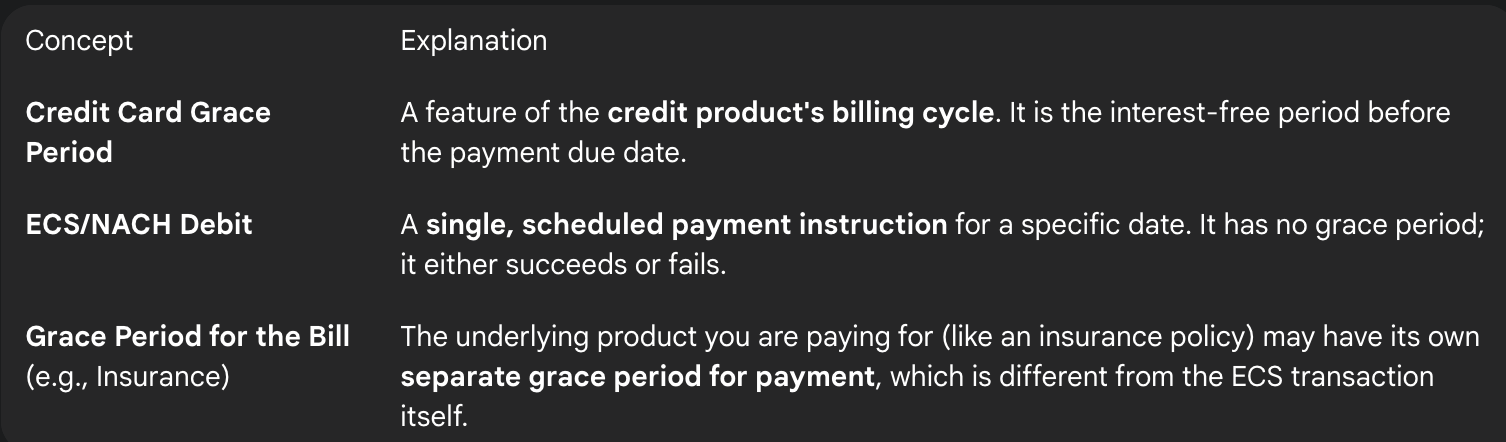The width and height of the screenshot is (1506, 442).
Task: Click "The underlying product" text
Action: point(533,336)
